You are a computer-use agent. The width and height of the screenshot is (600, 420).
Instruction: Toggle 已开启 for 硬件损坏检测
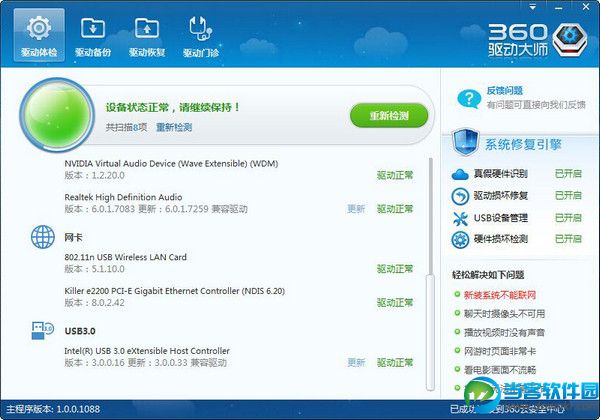[568, 239]
